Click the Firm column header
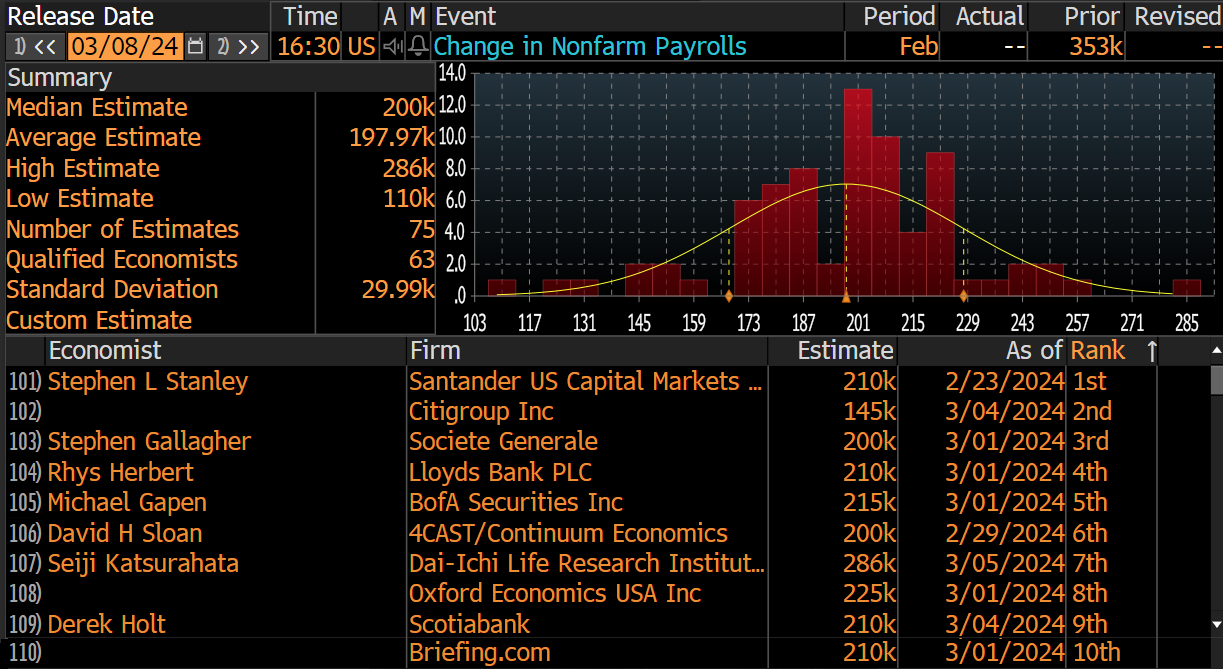The width and height of the screenshot is (1223, 669). pos(435,351)
